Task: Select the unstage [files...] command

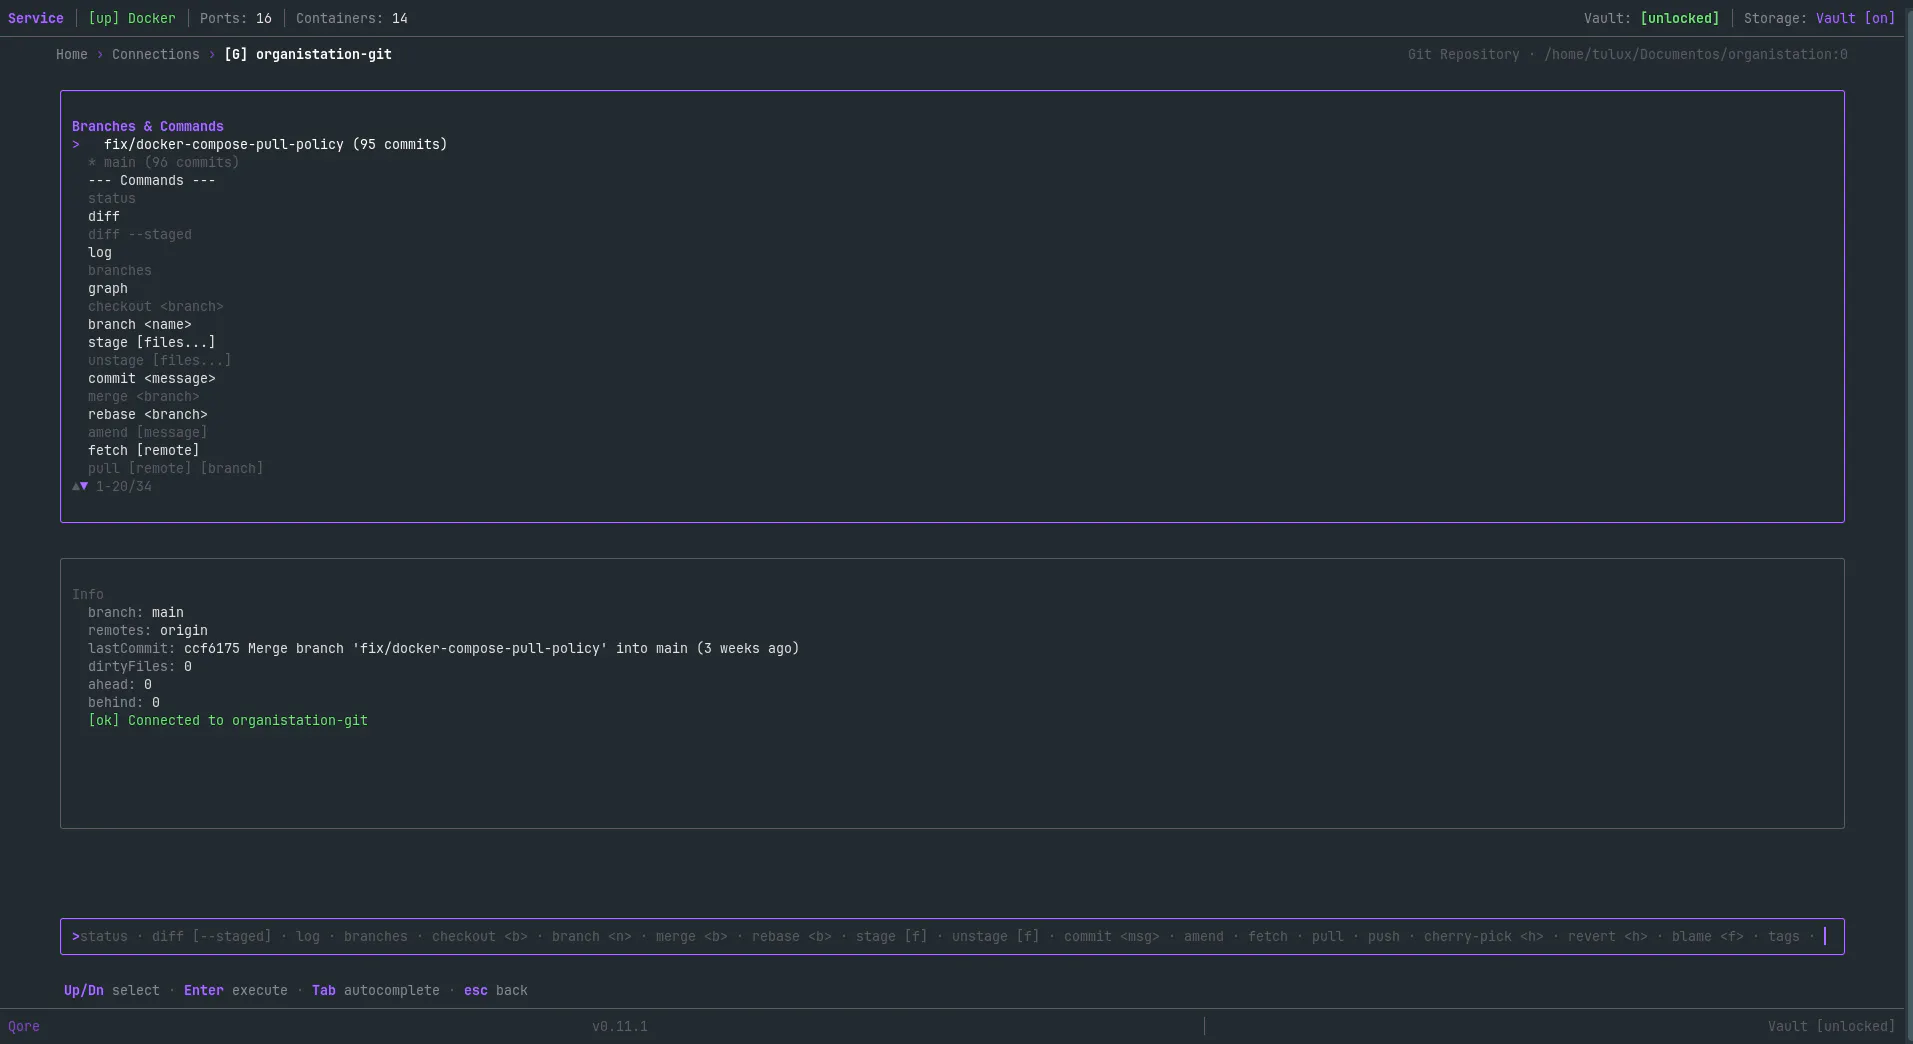Action: pos(159,360)
